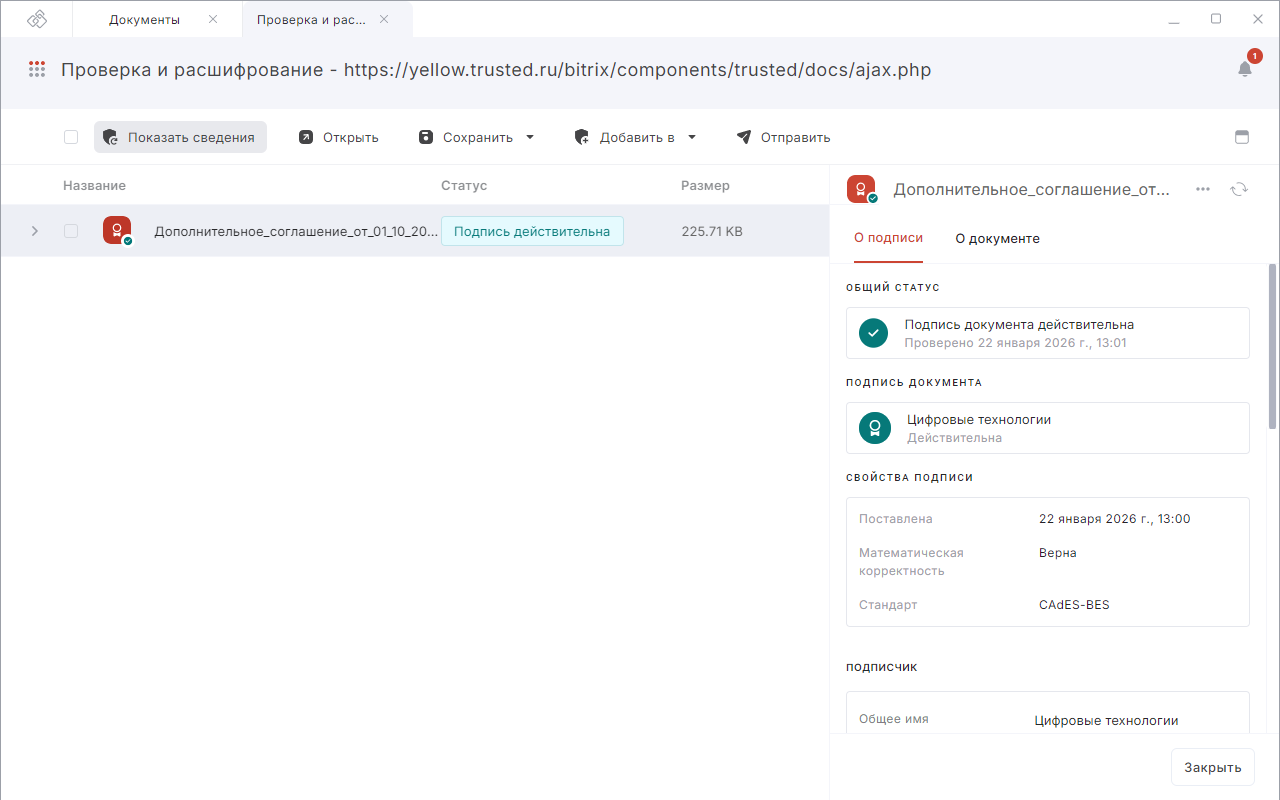Click the more options ellipsis in detail panel

pos(1202,188)
